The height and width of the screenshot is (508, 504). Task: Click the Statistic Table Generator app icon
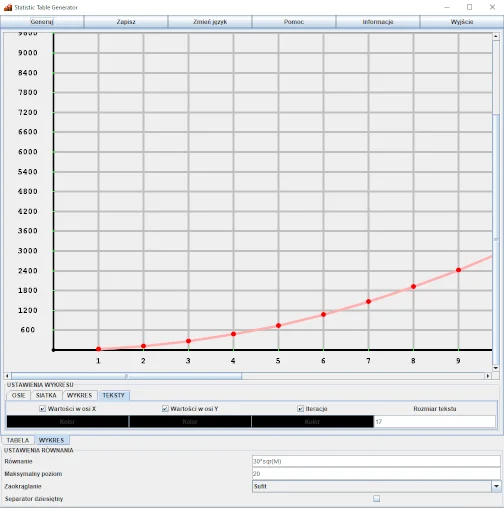click(x=8, y=7)
